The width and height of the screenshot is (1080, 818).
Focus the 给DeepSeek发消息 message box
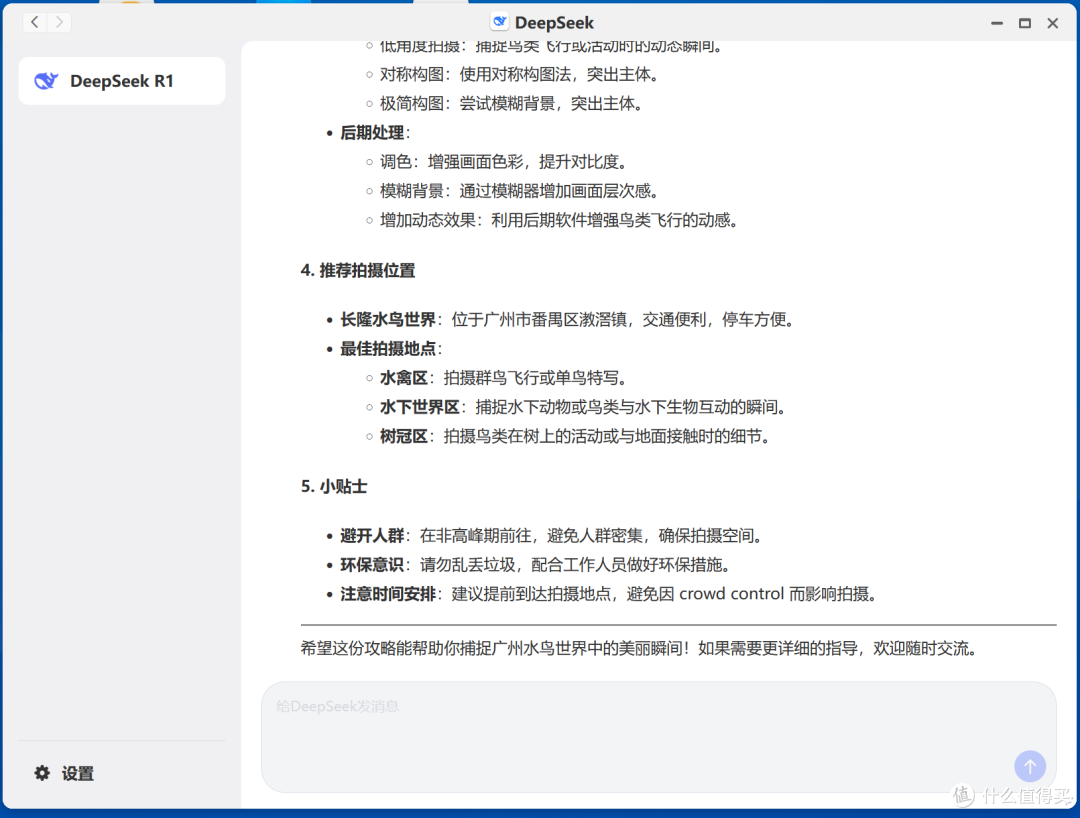click(x=658, y=737)
